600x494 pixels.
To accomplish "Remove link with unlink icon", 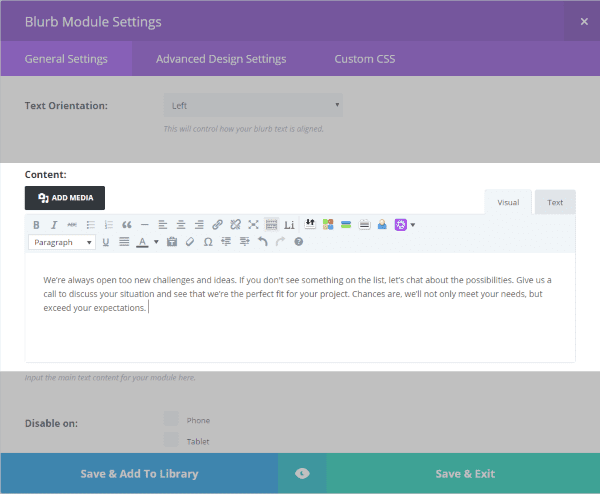I will click(235, 225).
